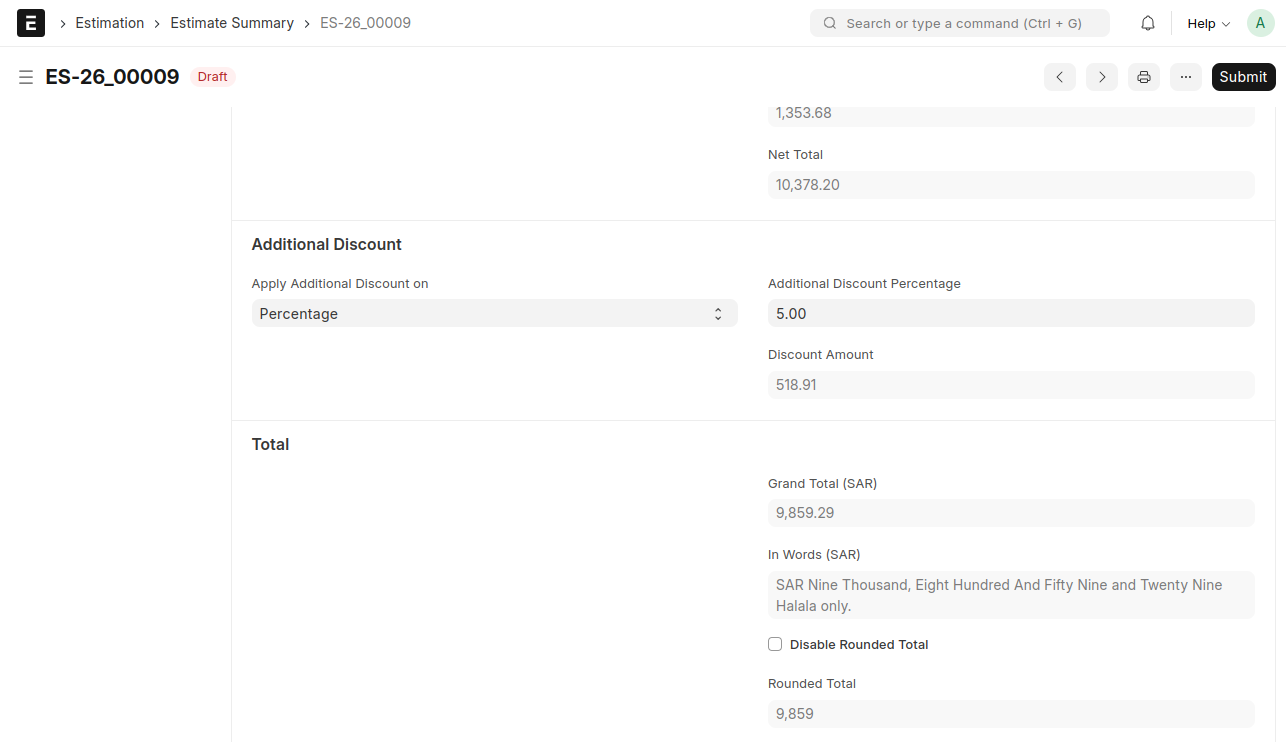Go to previous document arrow
Viewport: 1286px width, 742px height.
click(x=1060, y=77)
